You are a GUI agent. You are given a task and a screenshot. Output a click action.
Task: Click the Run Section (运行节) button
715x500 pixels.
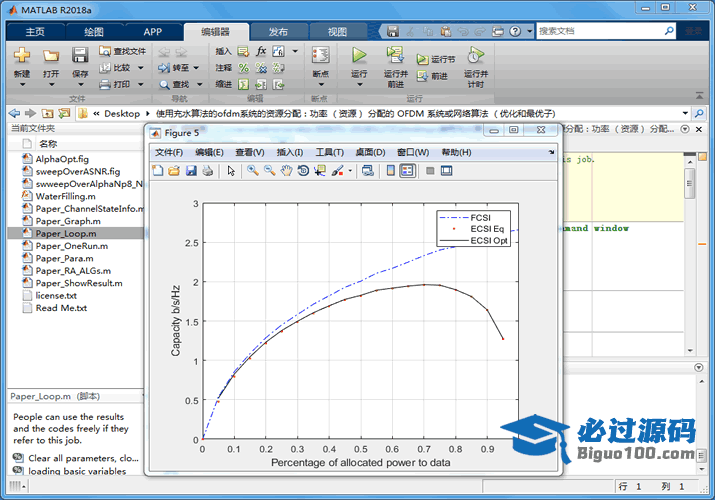[x=436, y=59]
